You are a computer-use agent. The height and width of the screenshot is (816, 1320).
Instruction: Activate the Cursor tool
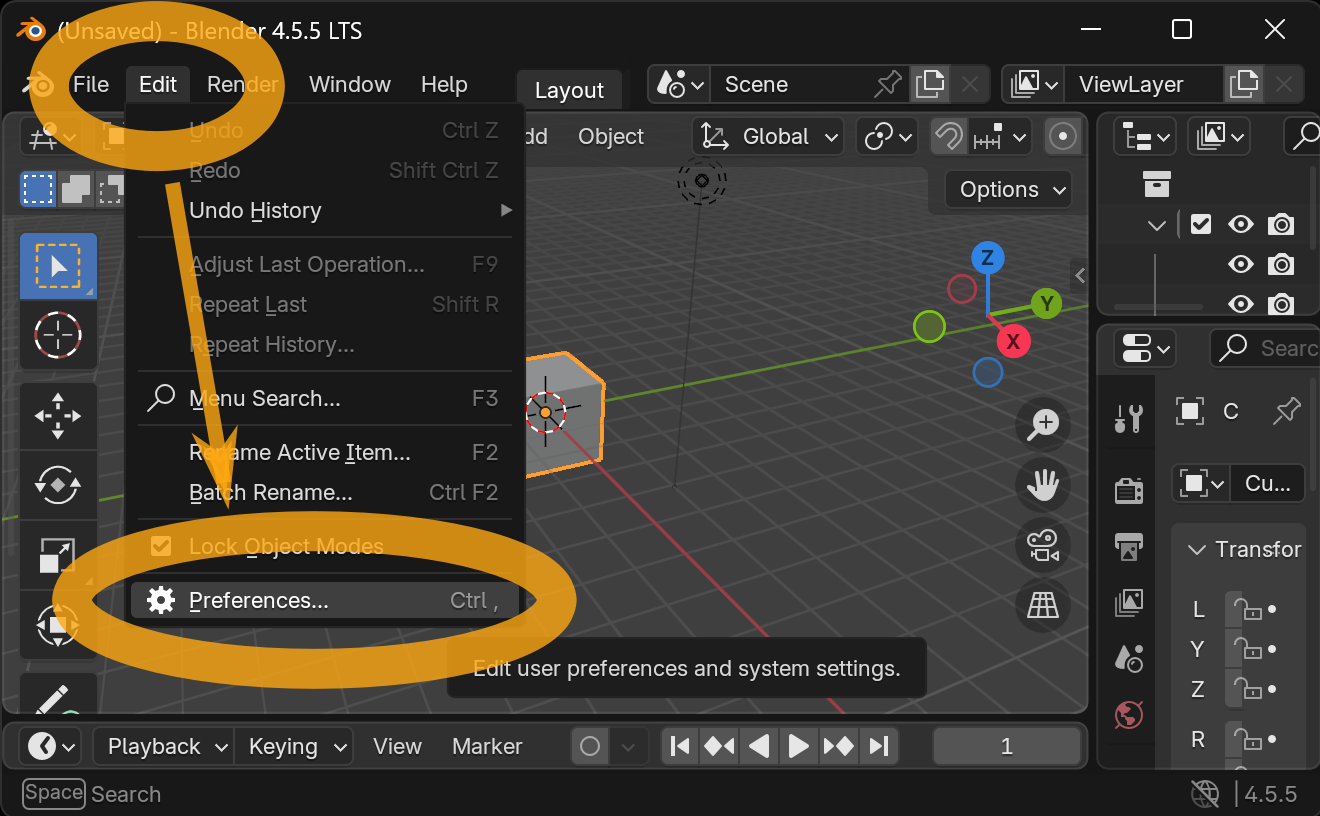coord(58,335)
